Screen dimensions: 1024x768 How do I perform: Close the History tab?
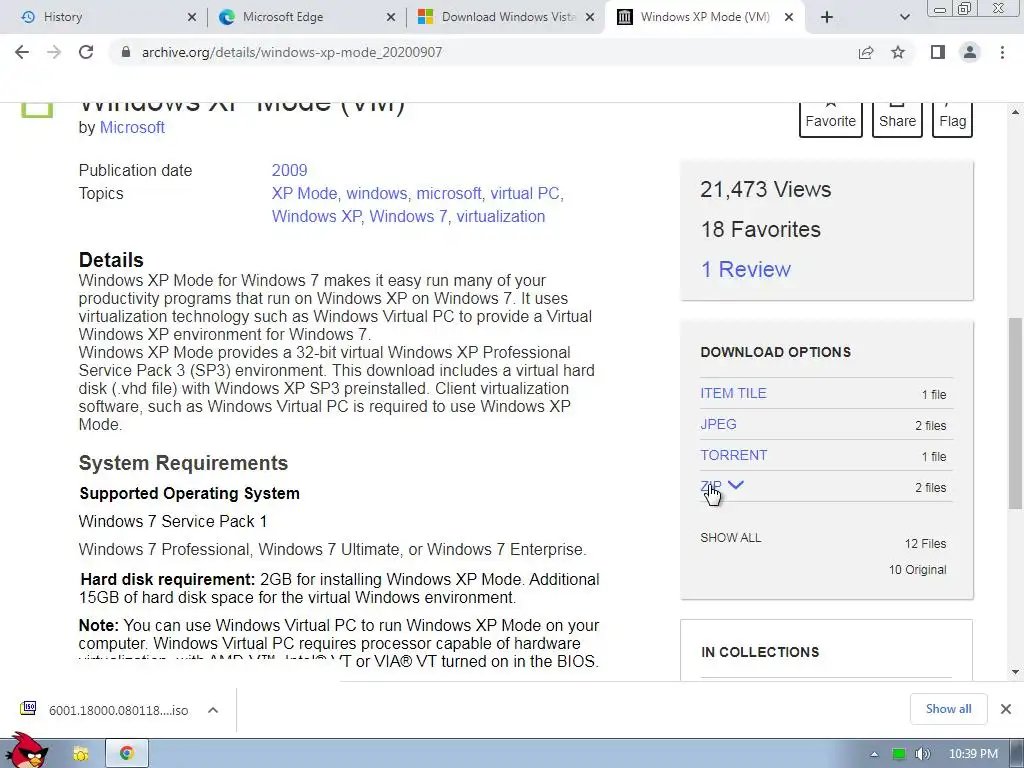pyautogui.click(x=192, y=18)
